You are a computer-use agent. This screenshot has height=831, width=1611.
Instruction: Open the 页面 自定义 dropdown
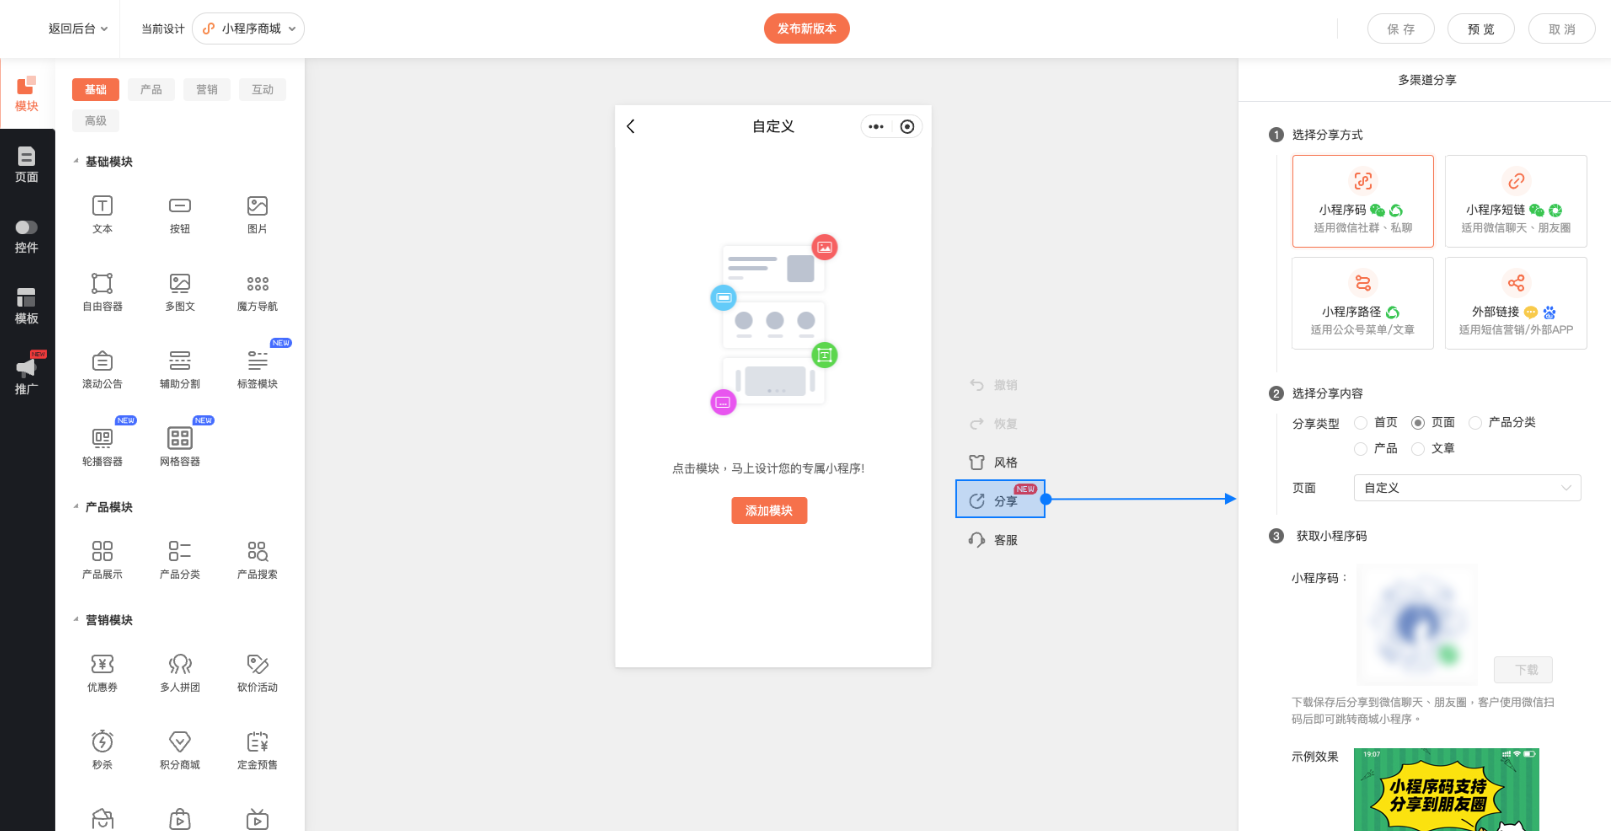pyautogui.click(x=1467, y=488)
